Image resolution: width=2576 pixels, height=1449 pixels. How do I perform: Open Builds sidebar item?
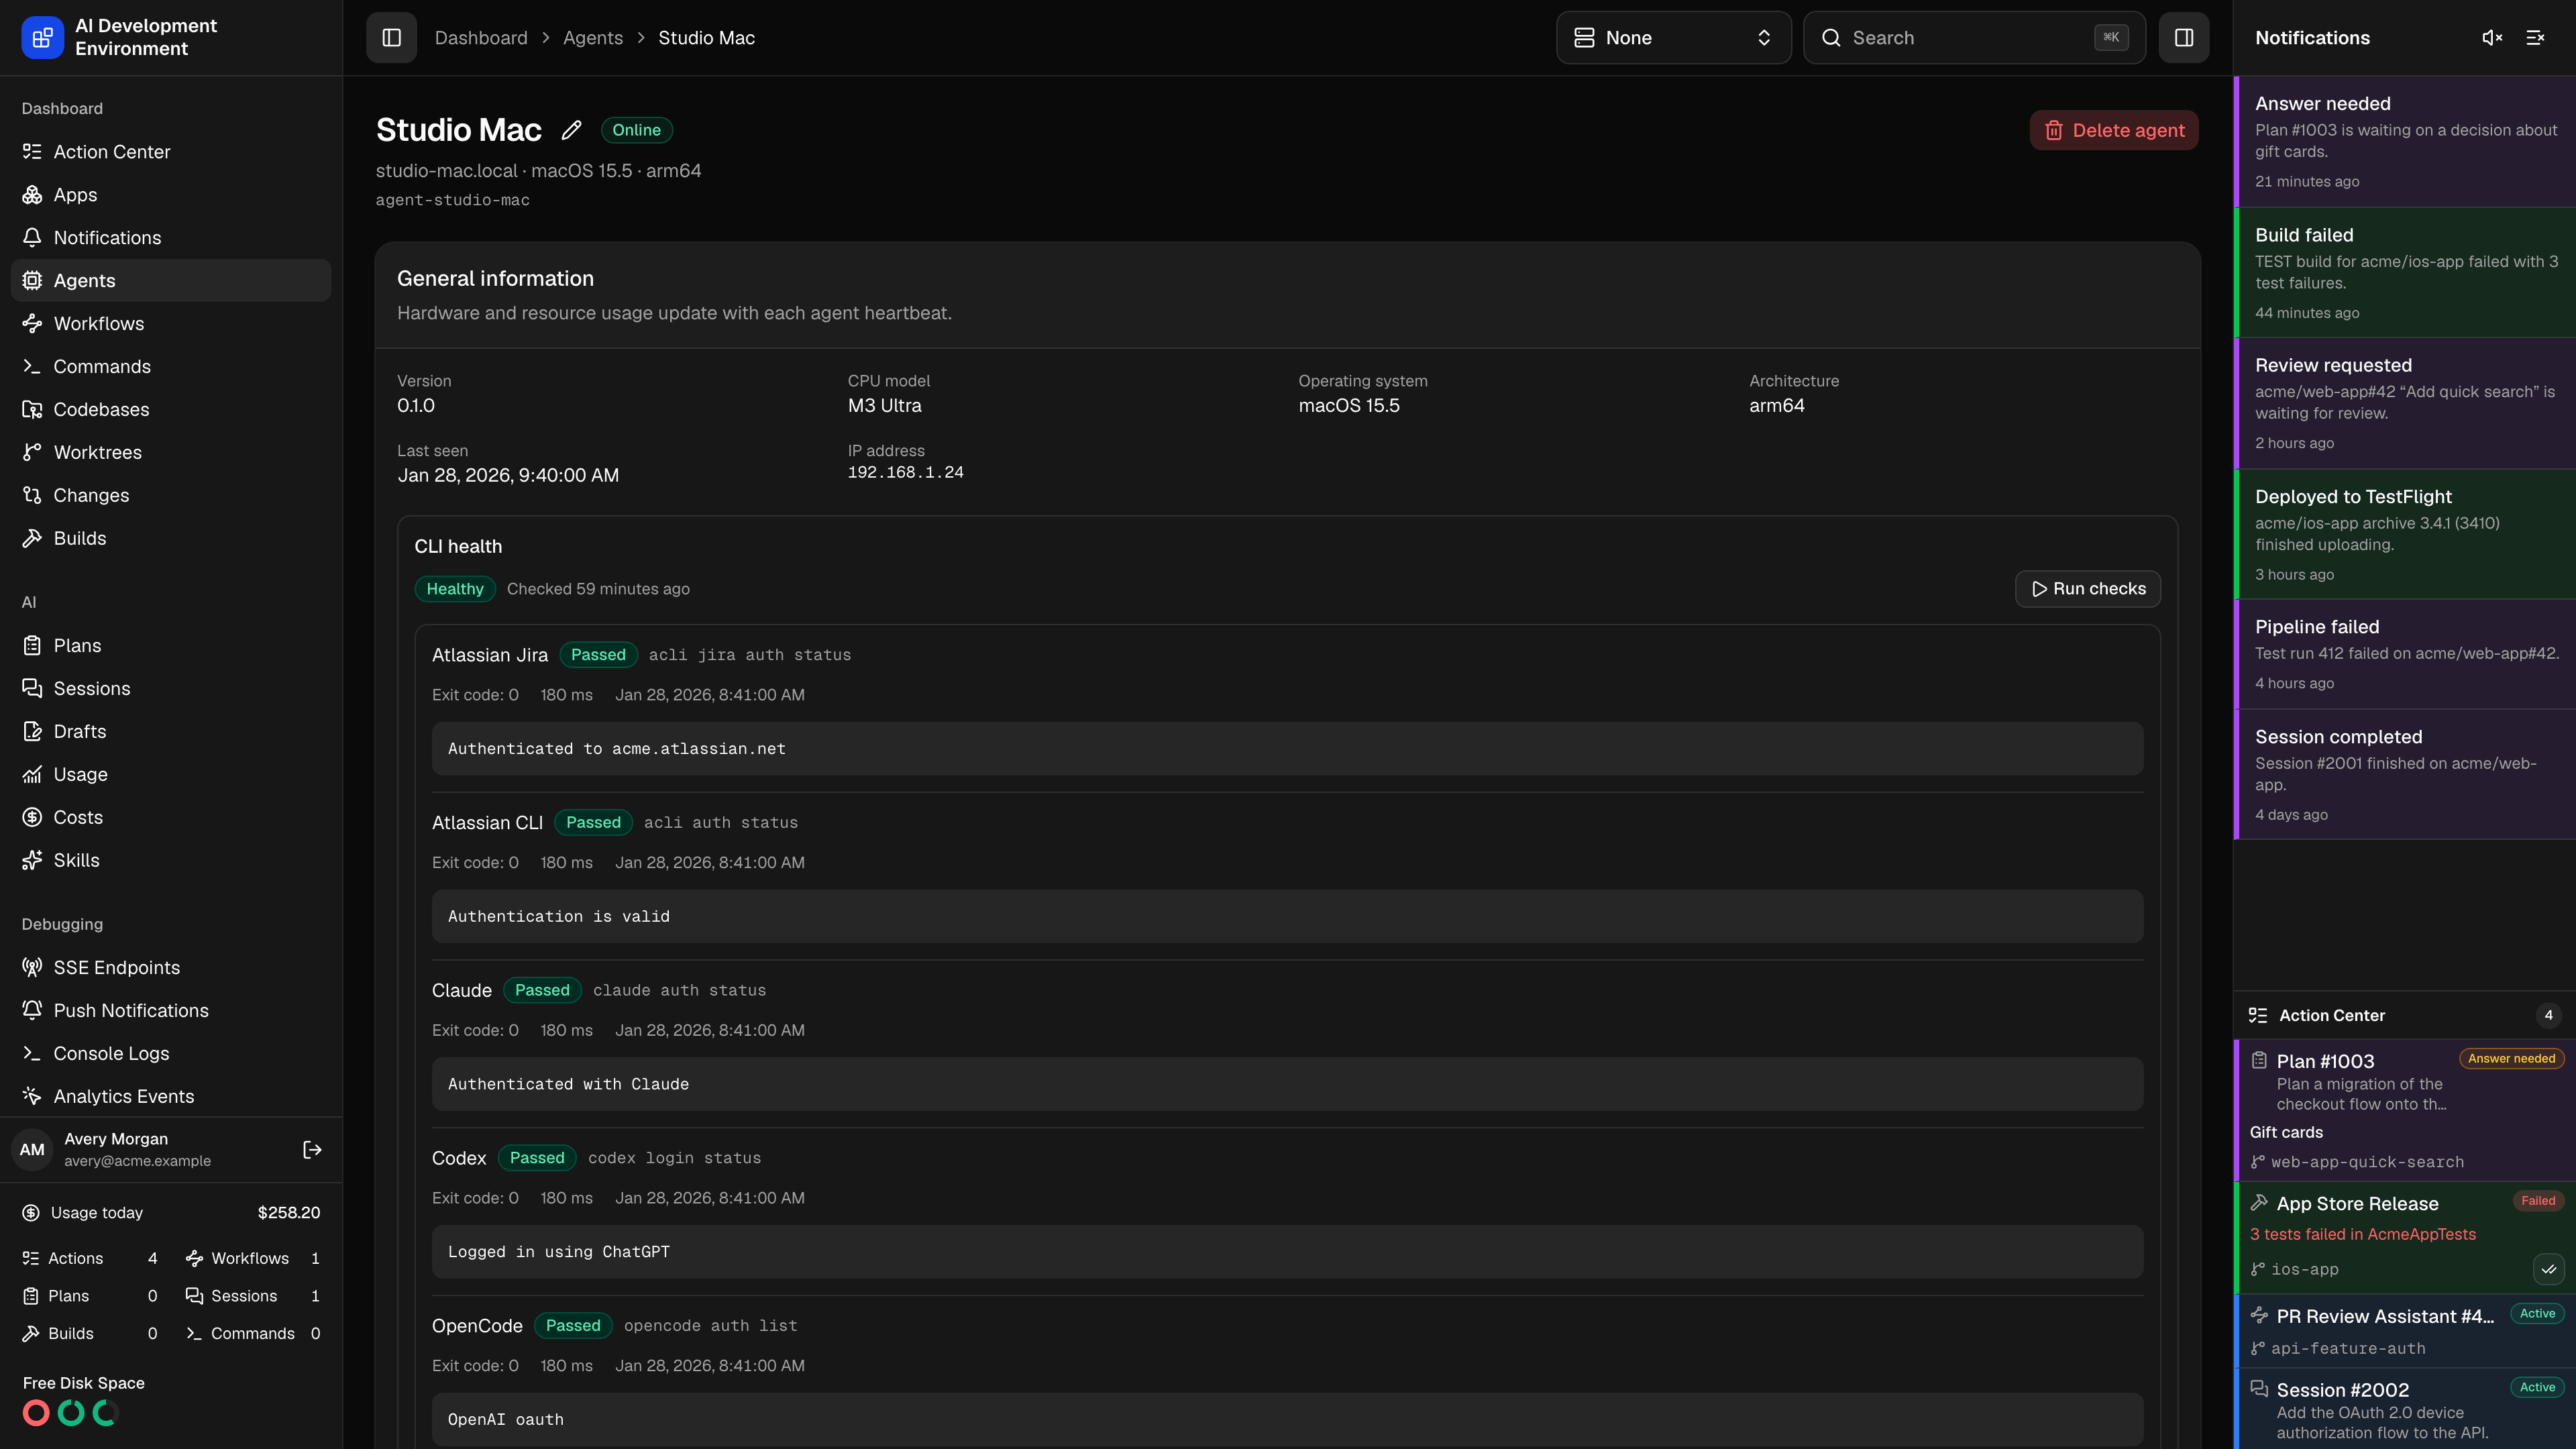click(171, 539)
